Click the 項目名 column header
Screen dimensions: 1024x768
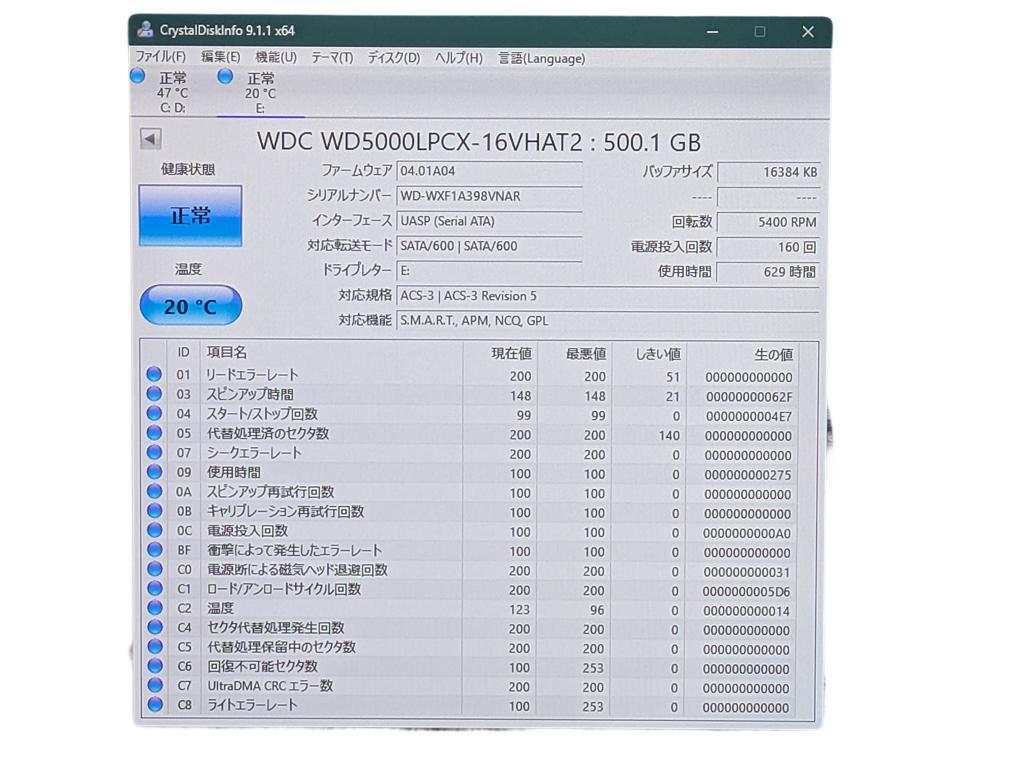tap(331, 353)
